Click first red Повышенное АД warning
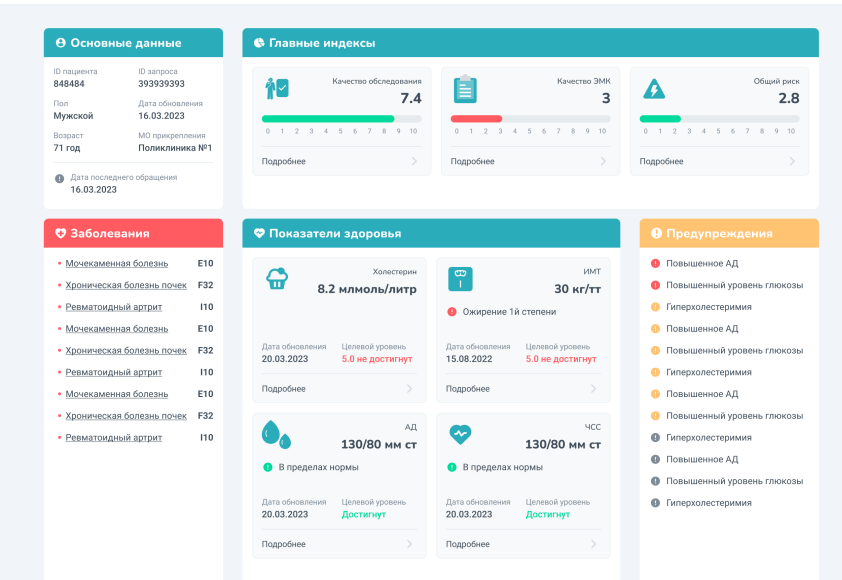Viewport: 842px width, 580px height. coord(702,263)
